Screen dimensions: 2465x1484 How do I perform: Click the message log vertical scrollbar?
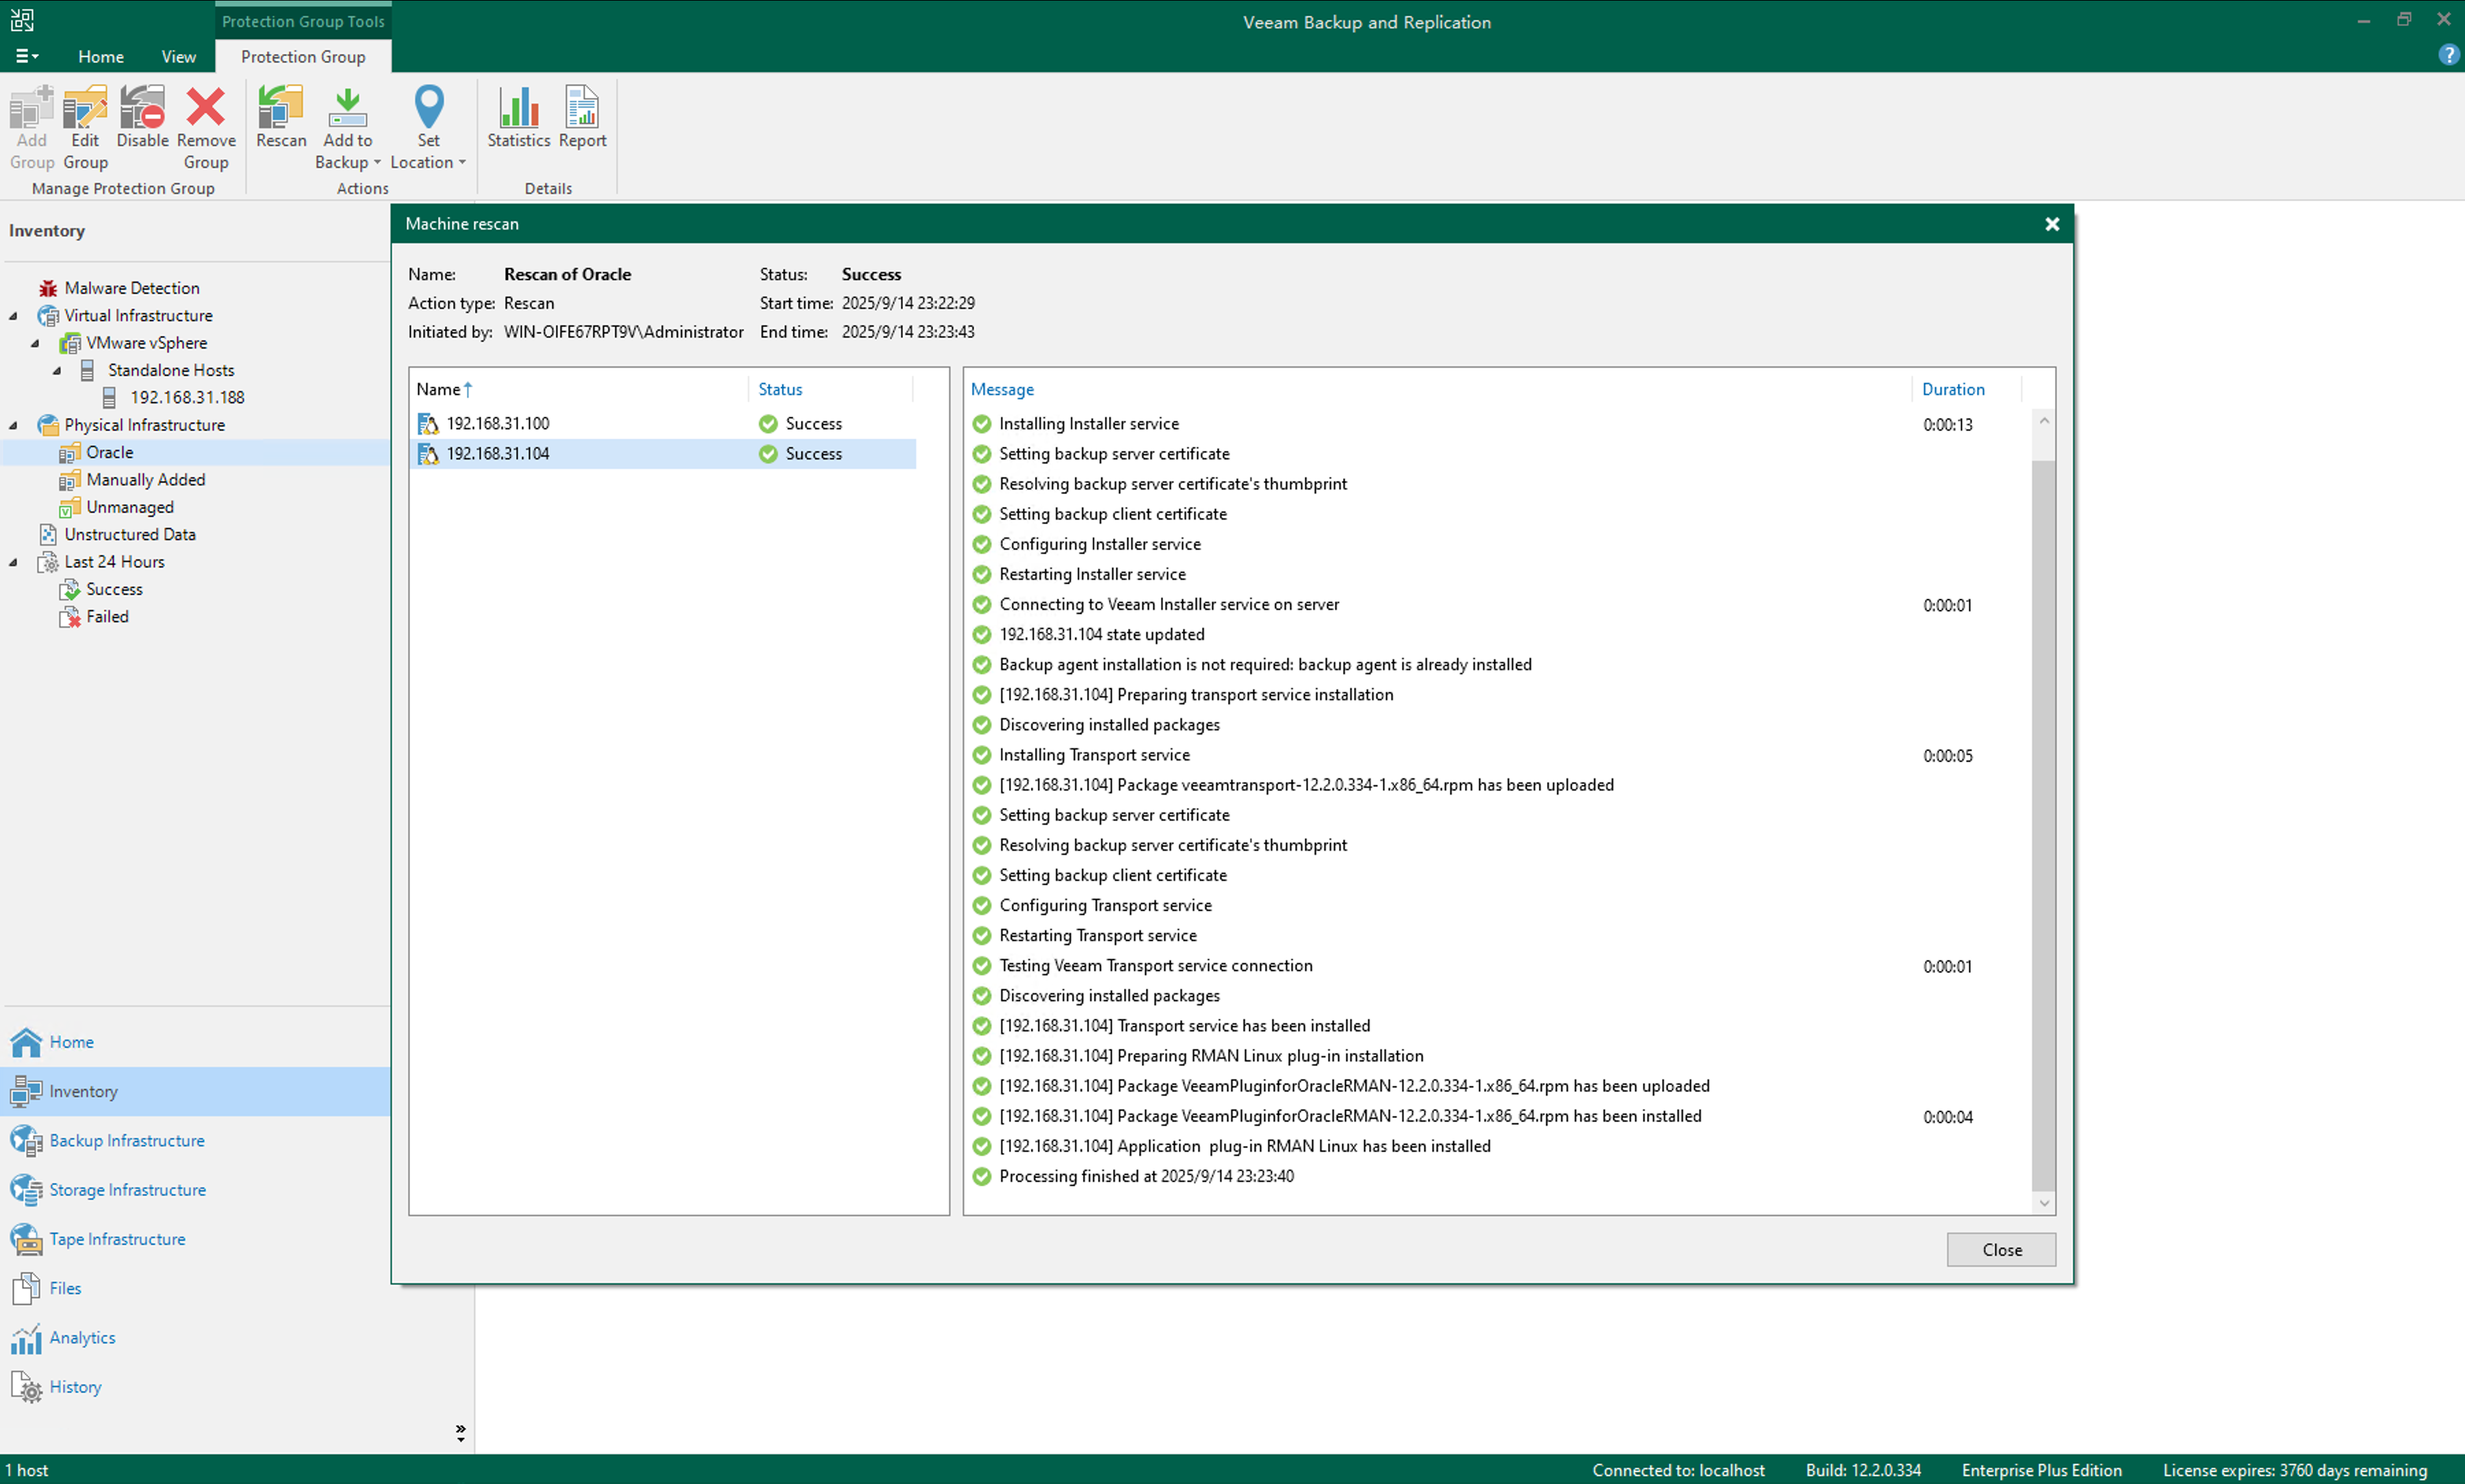(x=2043, y=820)
